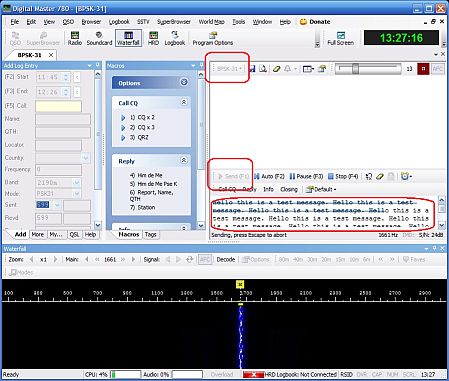Open the Default macro set dropdown
The width and height of the screenshot is (449, 381).
click(x=321, y=189)
